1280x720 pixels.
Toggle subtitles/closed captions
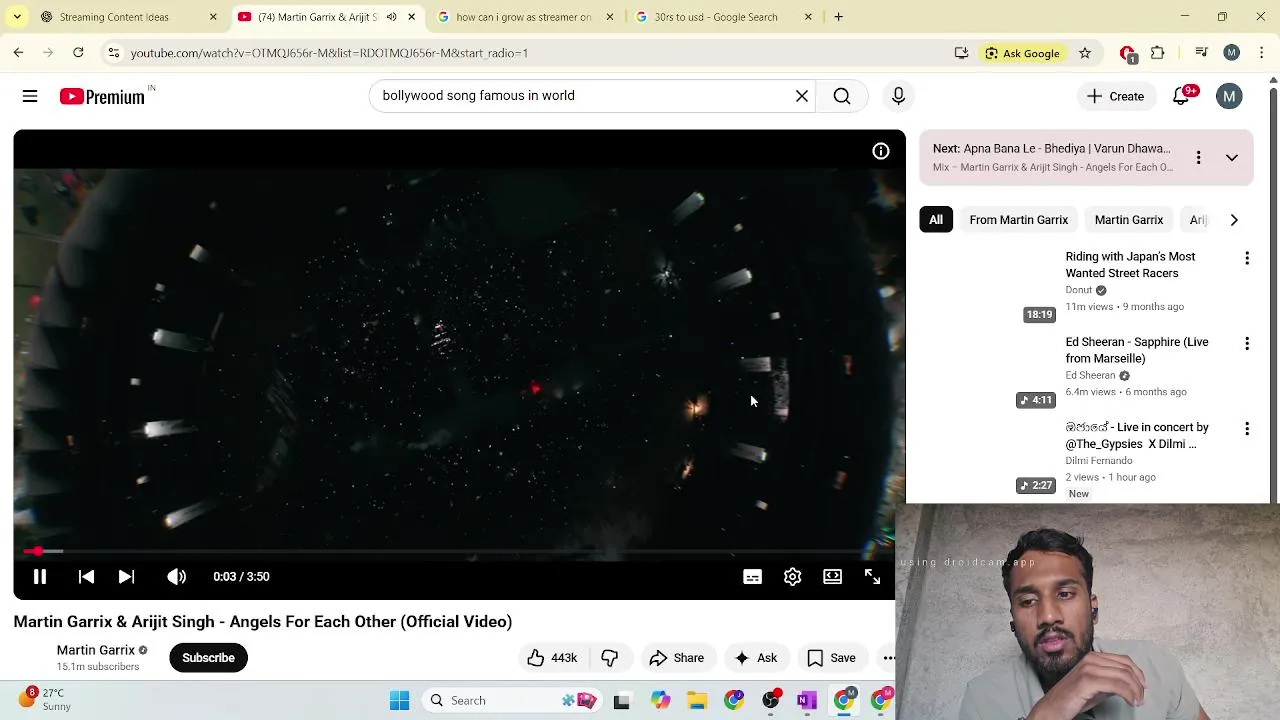tap(753, 577)
